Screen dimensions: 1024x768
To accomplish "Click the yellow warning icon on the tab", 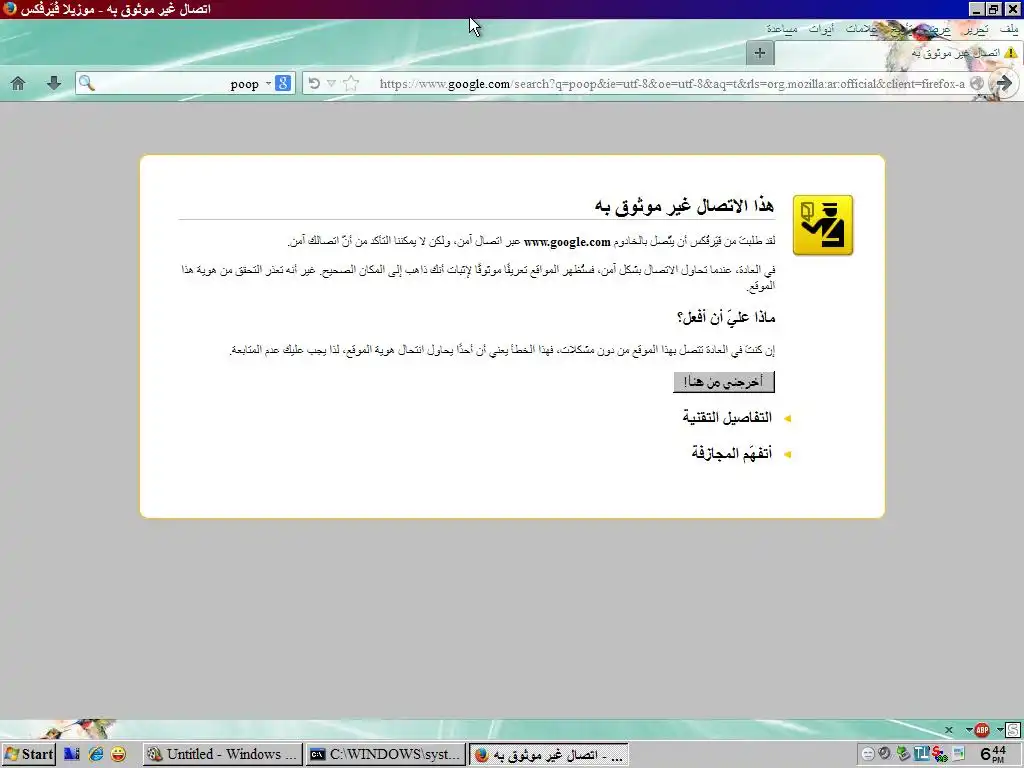I will coord(1011,53).
